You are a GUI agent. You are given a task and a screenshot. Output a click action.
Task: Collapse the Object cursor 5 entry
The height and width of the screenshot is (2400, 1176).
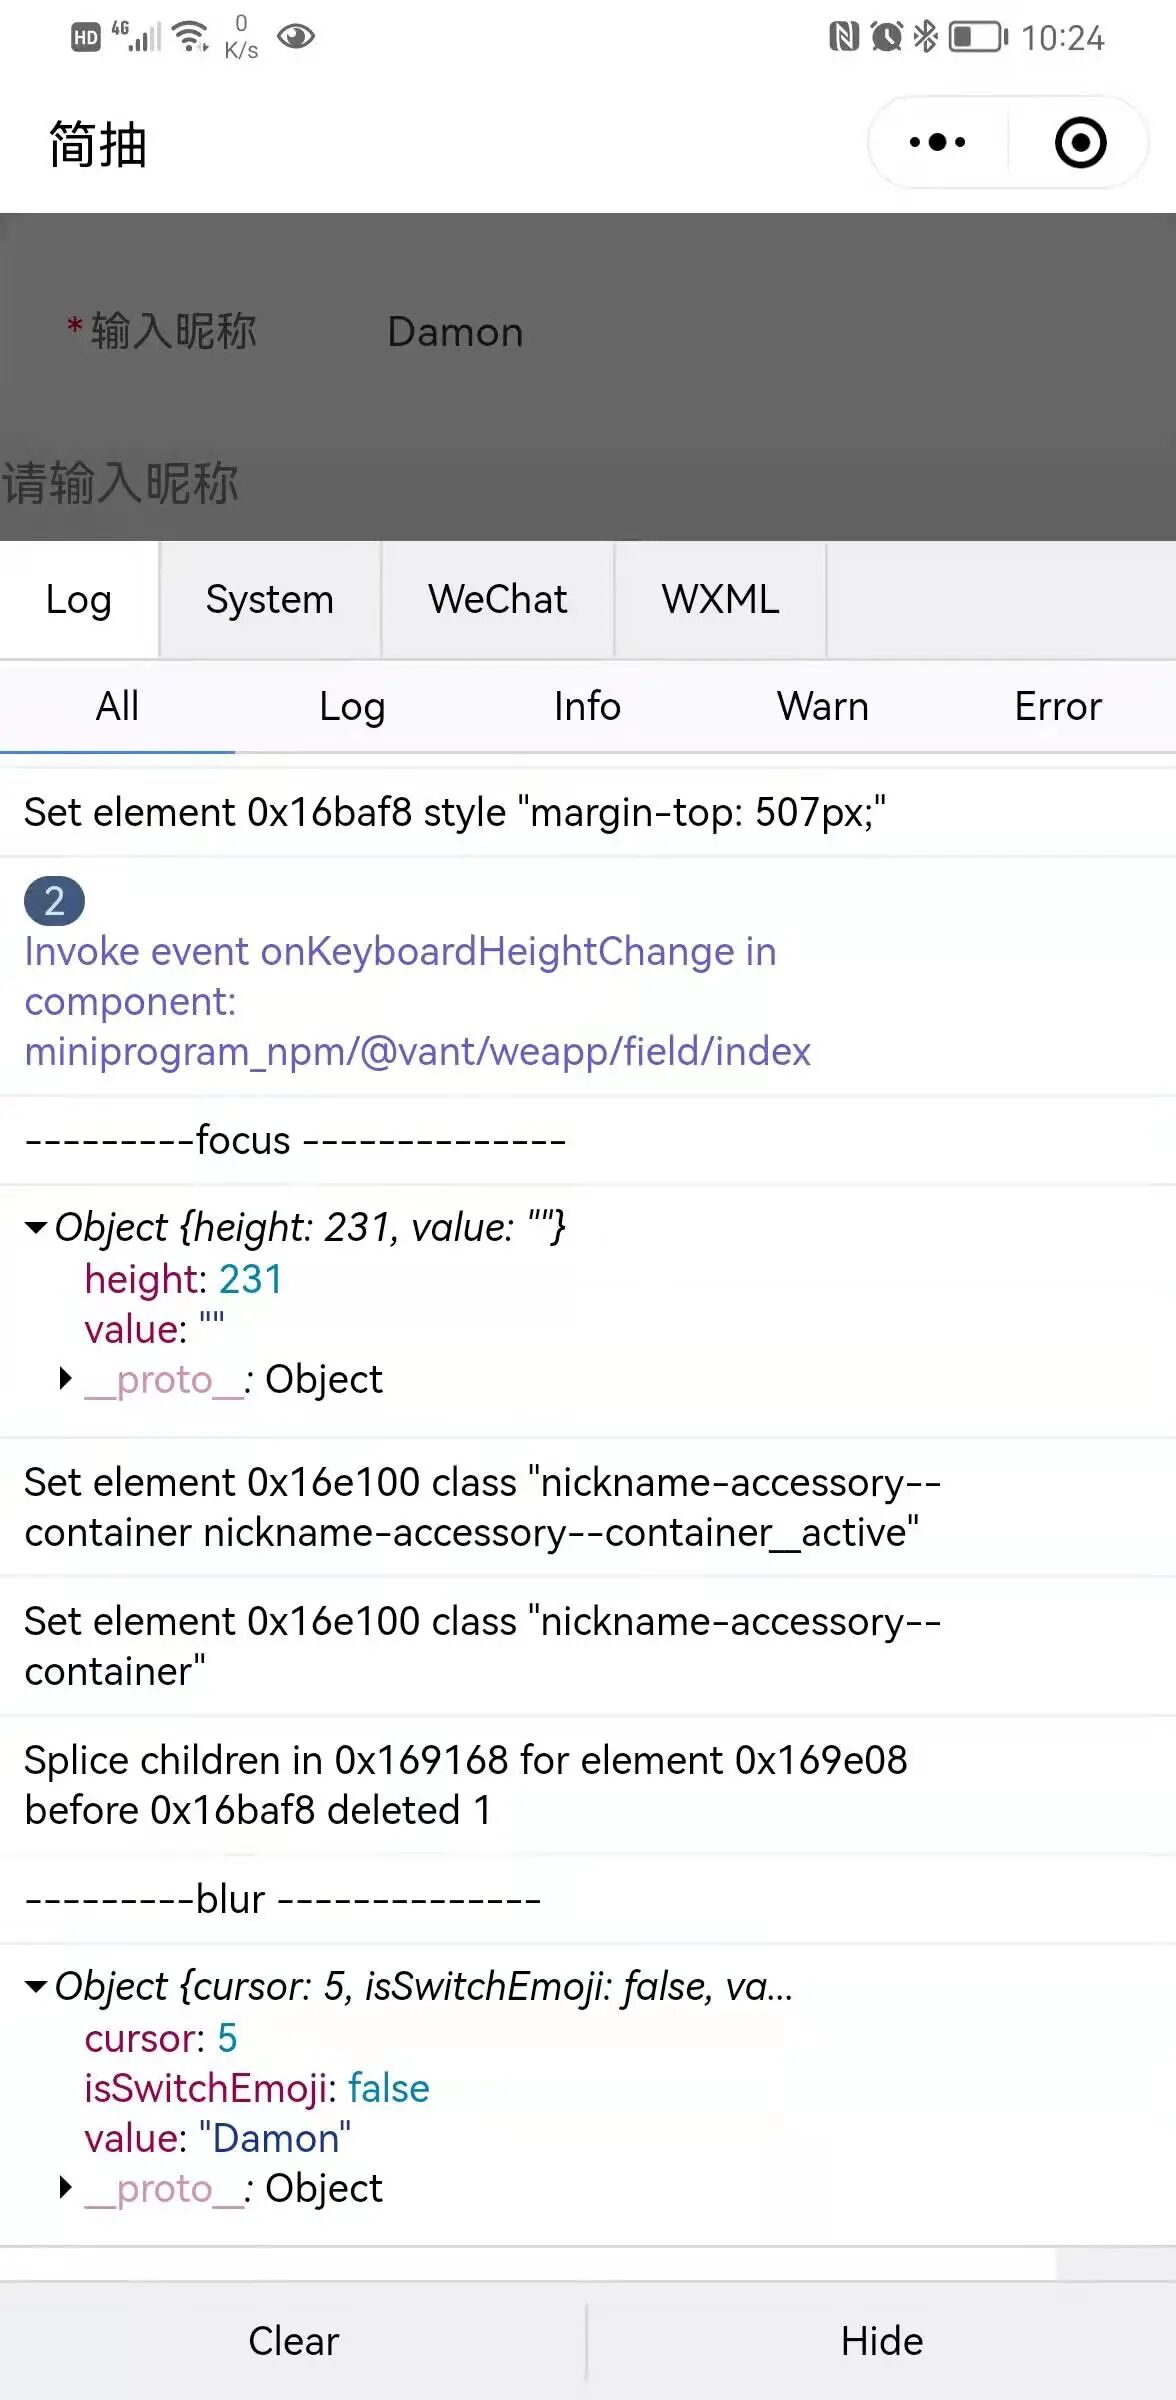click(x=37, y=1986)
